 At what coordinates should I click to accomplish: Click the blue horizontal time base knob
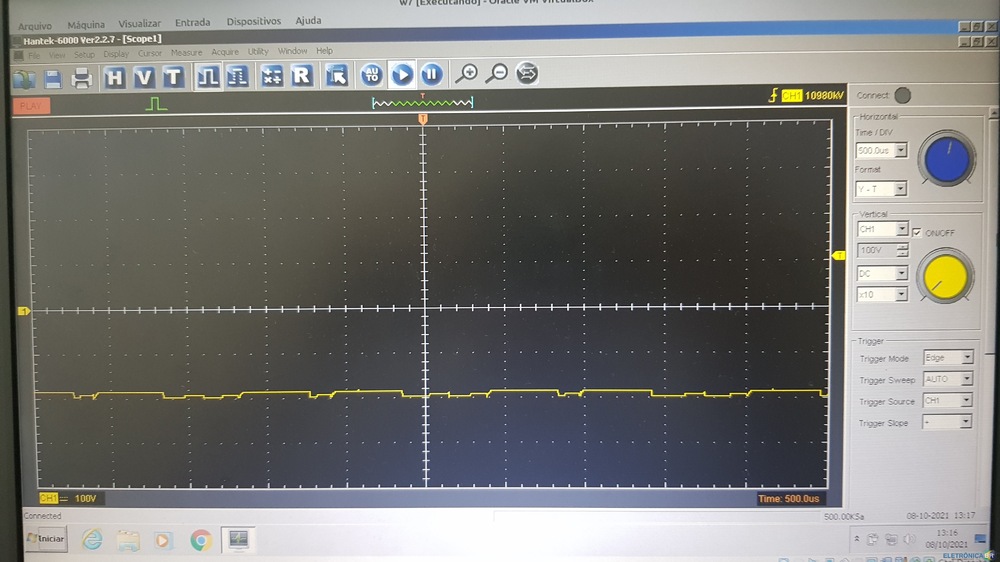click(x=947, y=159)
